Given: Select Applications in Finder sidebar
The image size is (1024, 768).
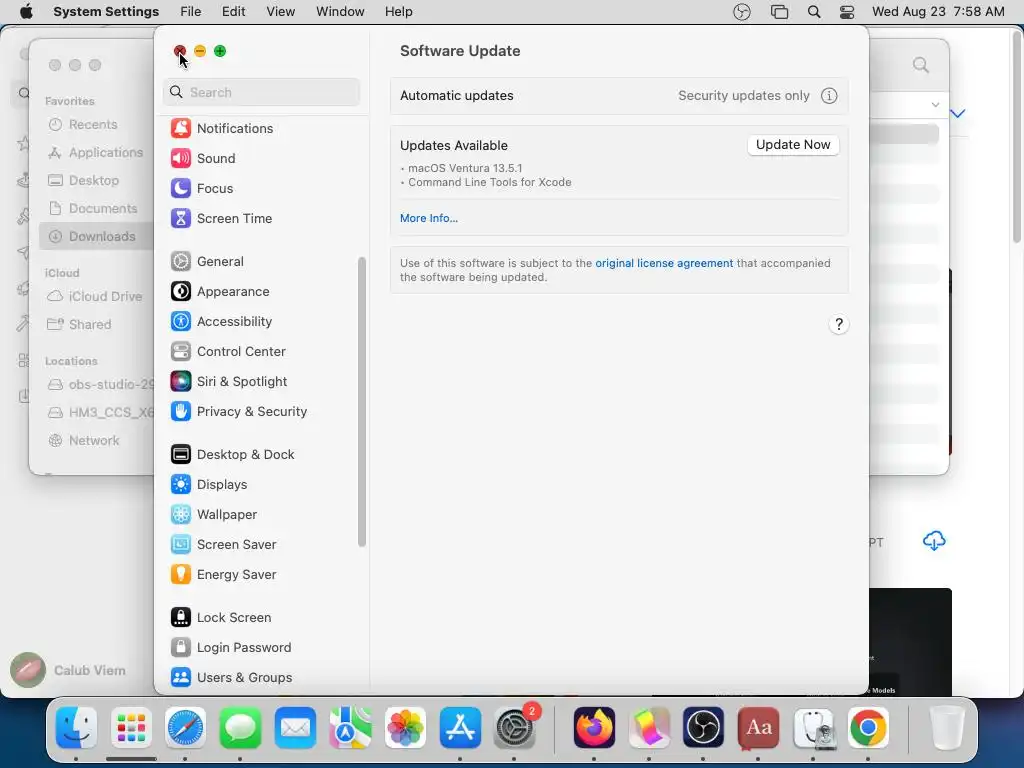Looking at the screenshot, I should pos(96,152).
